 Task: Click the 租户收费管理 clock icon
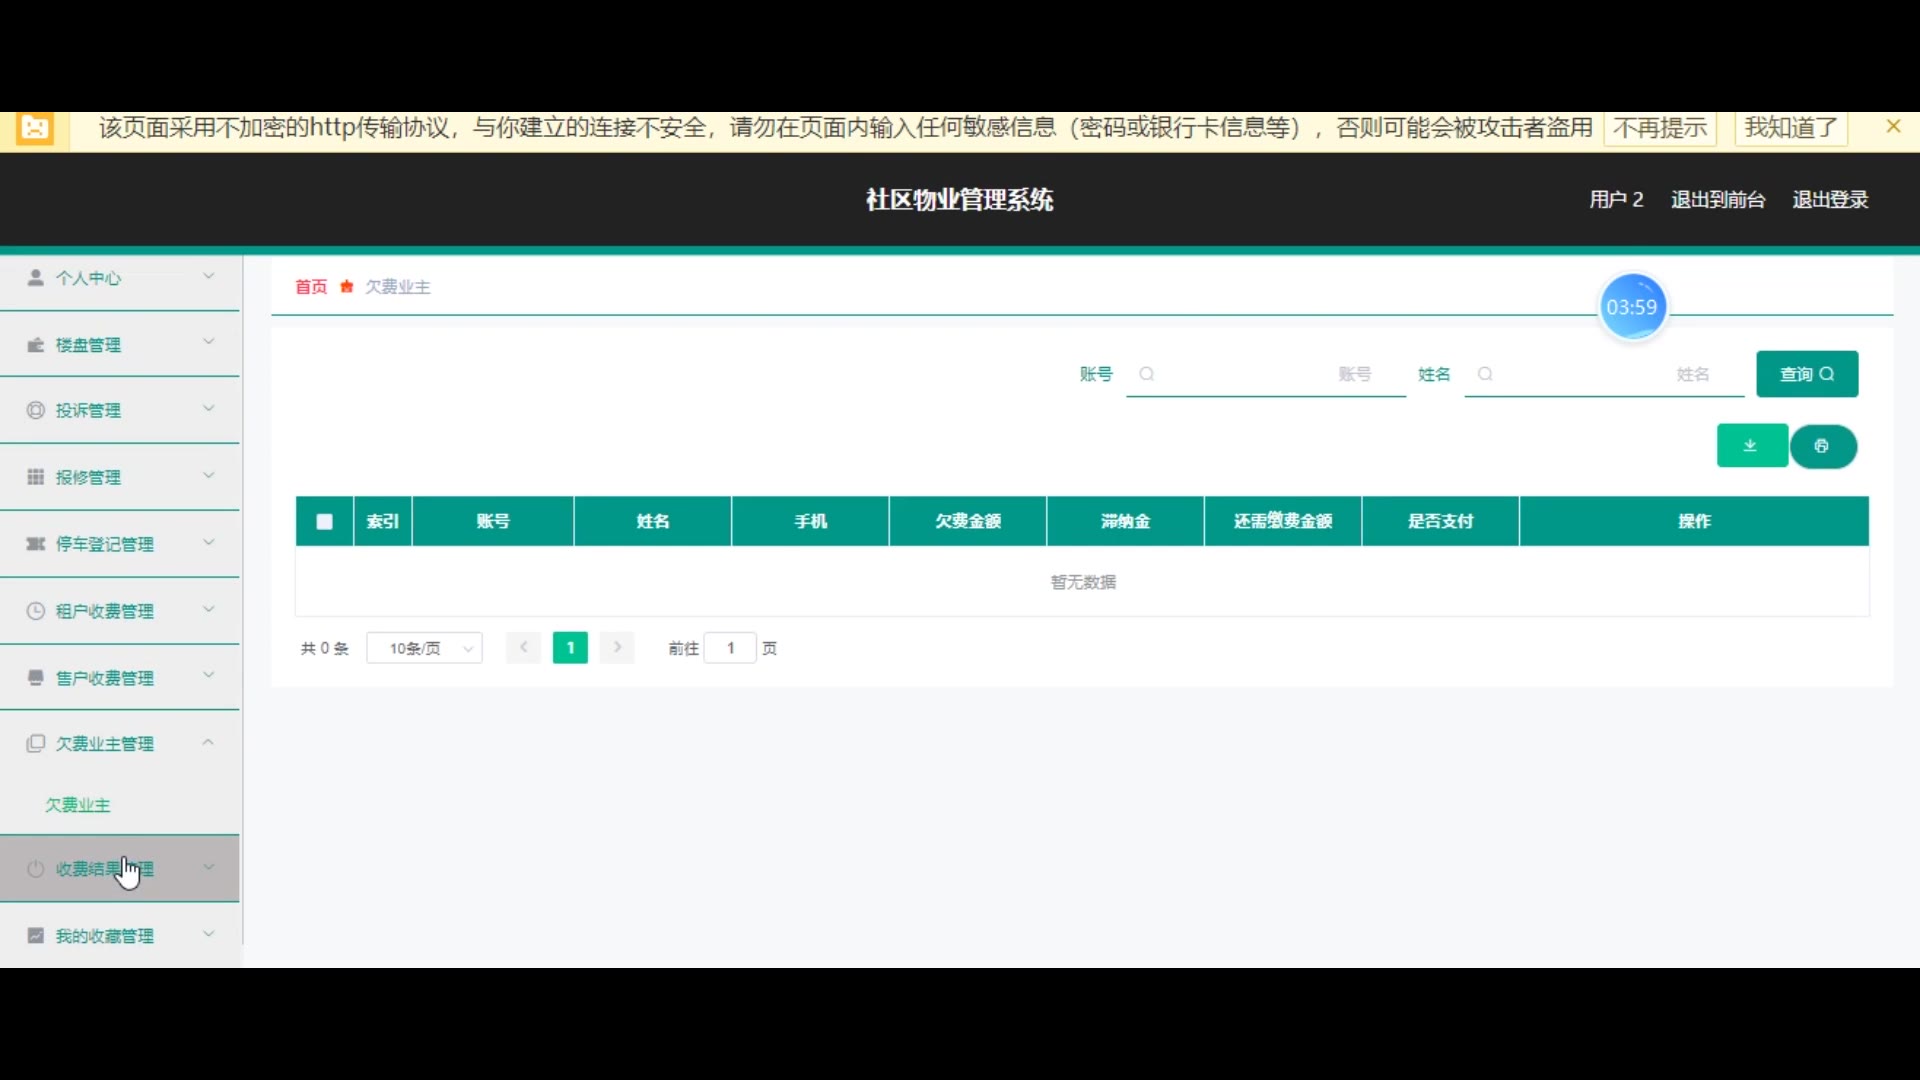click(35, 611)
